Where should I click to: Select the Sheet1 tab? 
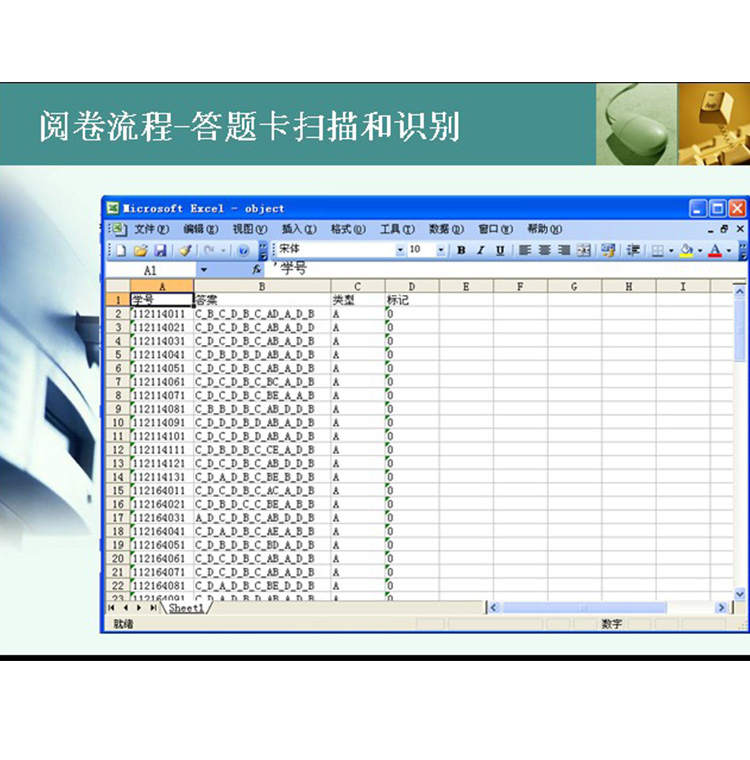click(x=186, y=608)
